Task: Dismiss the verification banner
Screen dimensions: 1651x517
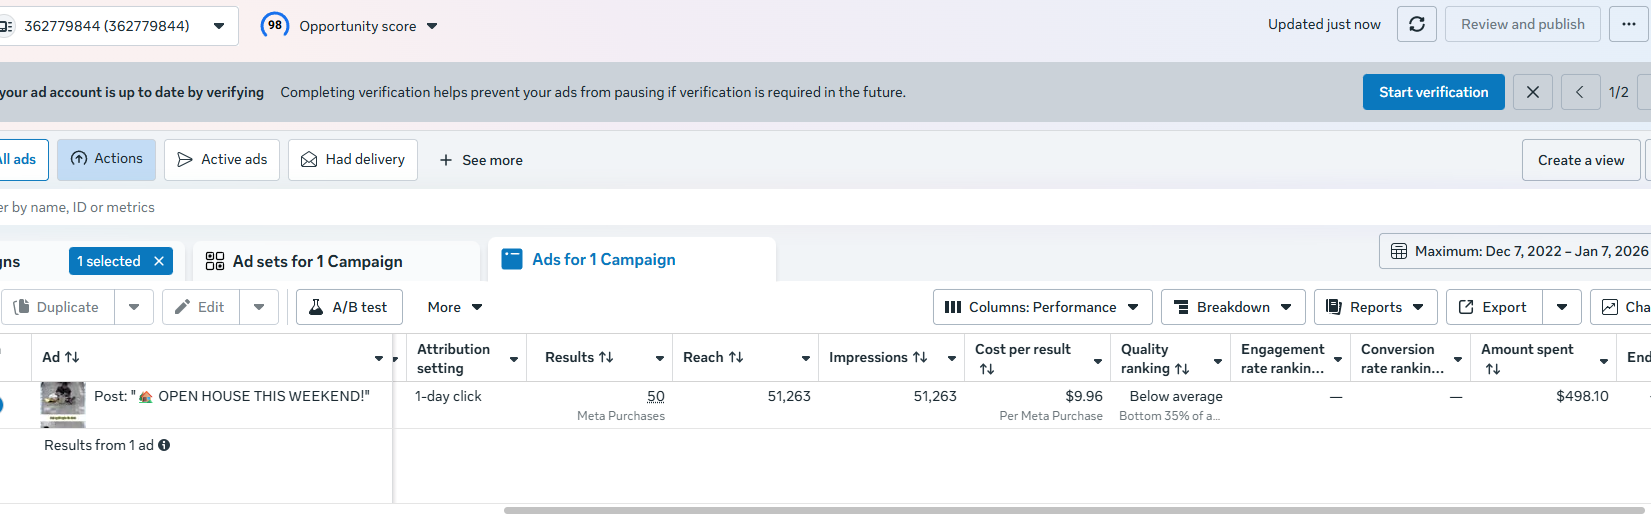Action: click(1533, 92)
